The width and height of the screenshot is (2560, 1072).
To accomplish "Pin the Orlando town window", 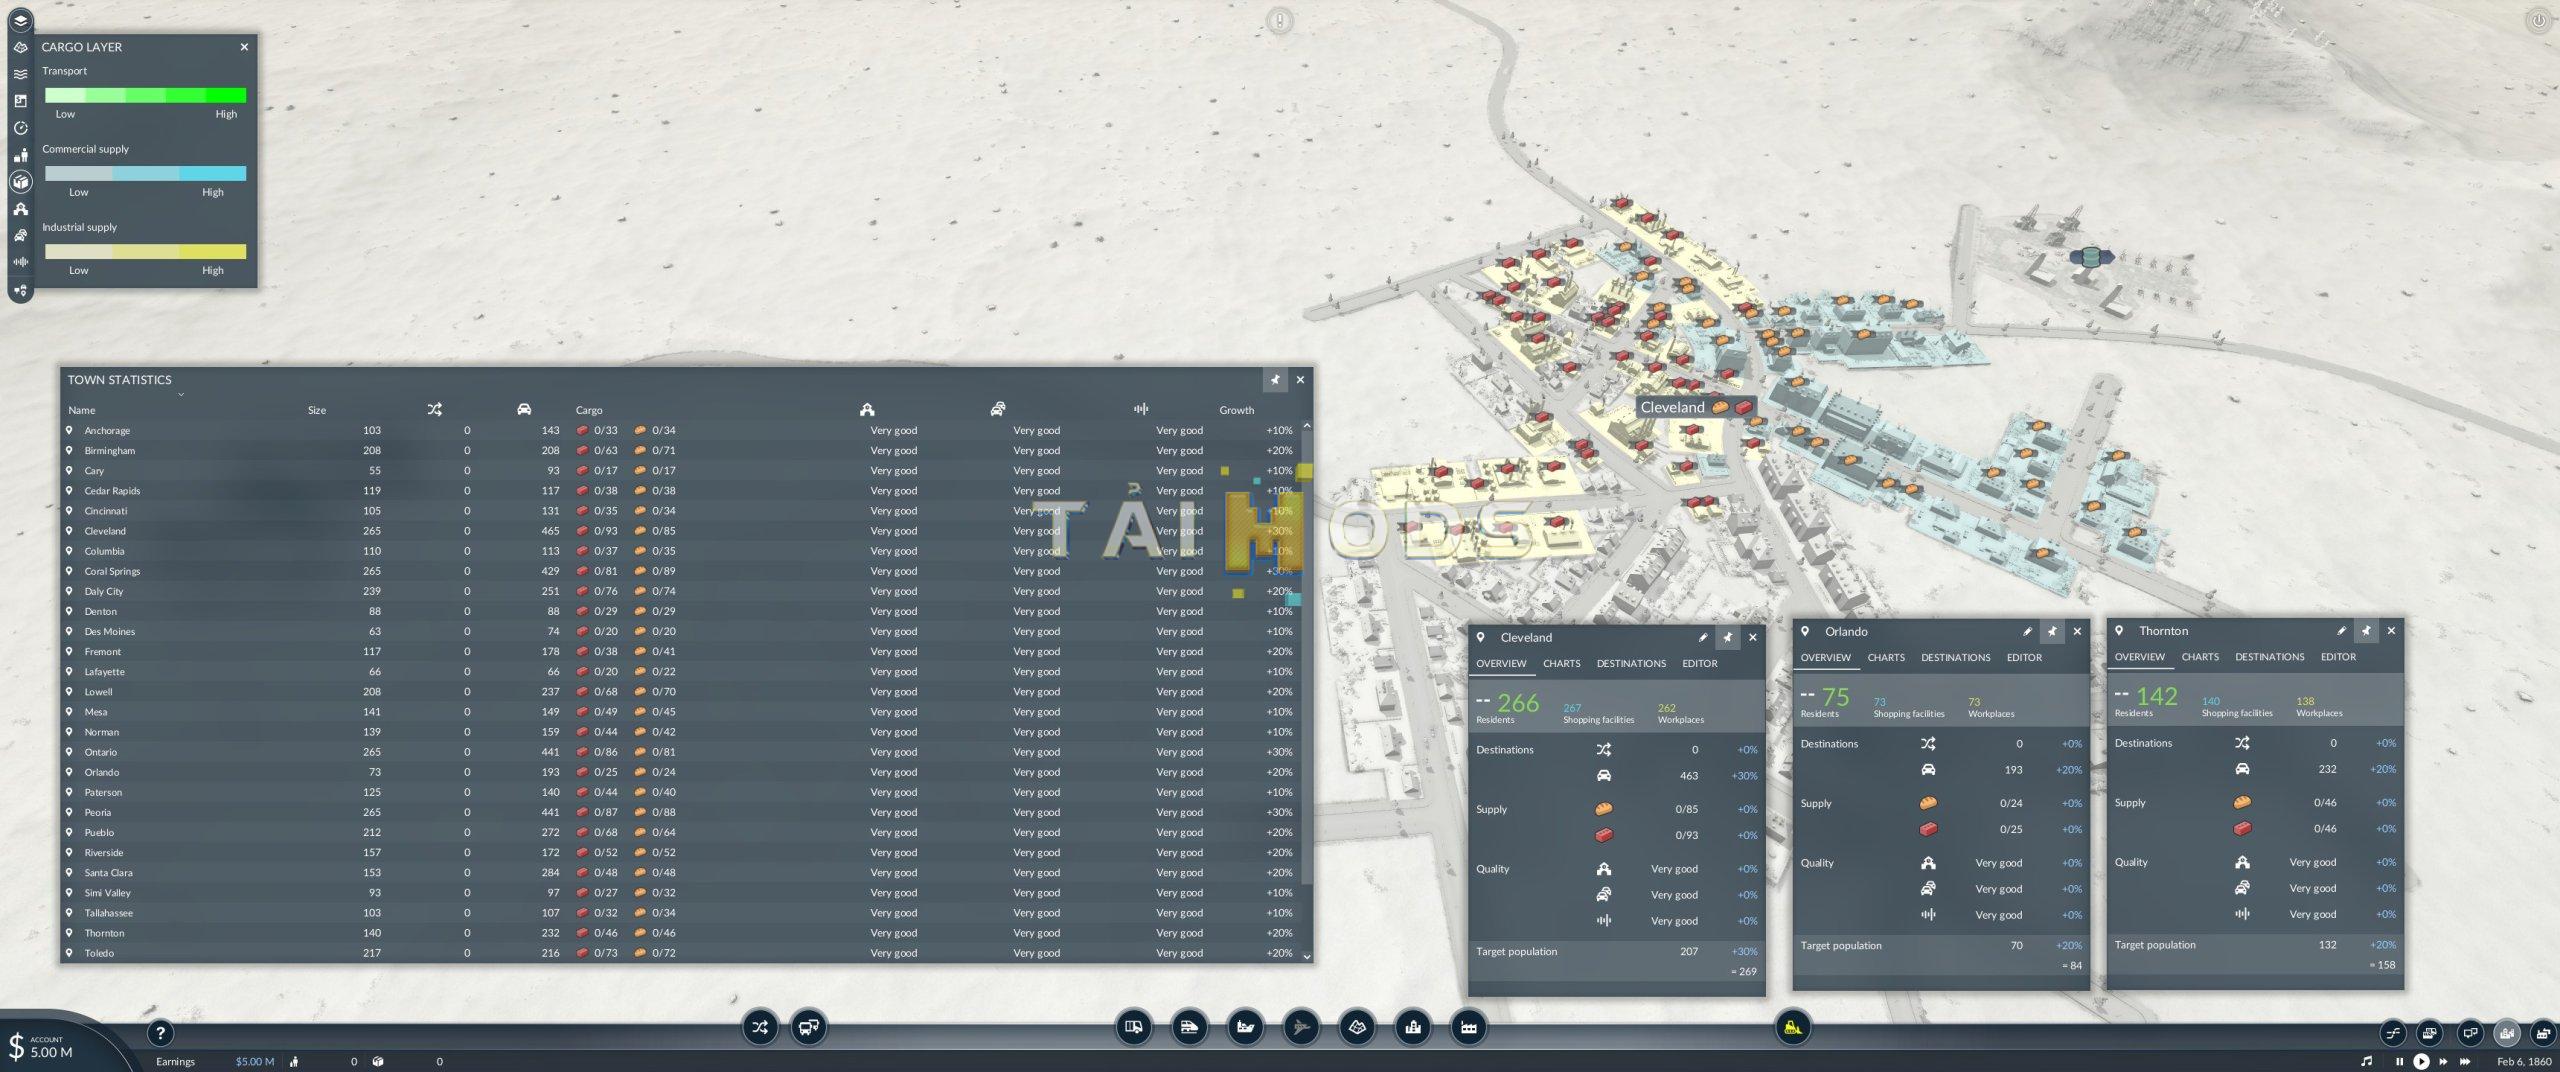I will pos(2052,631).
